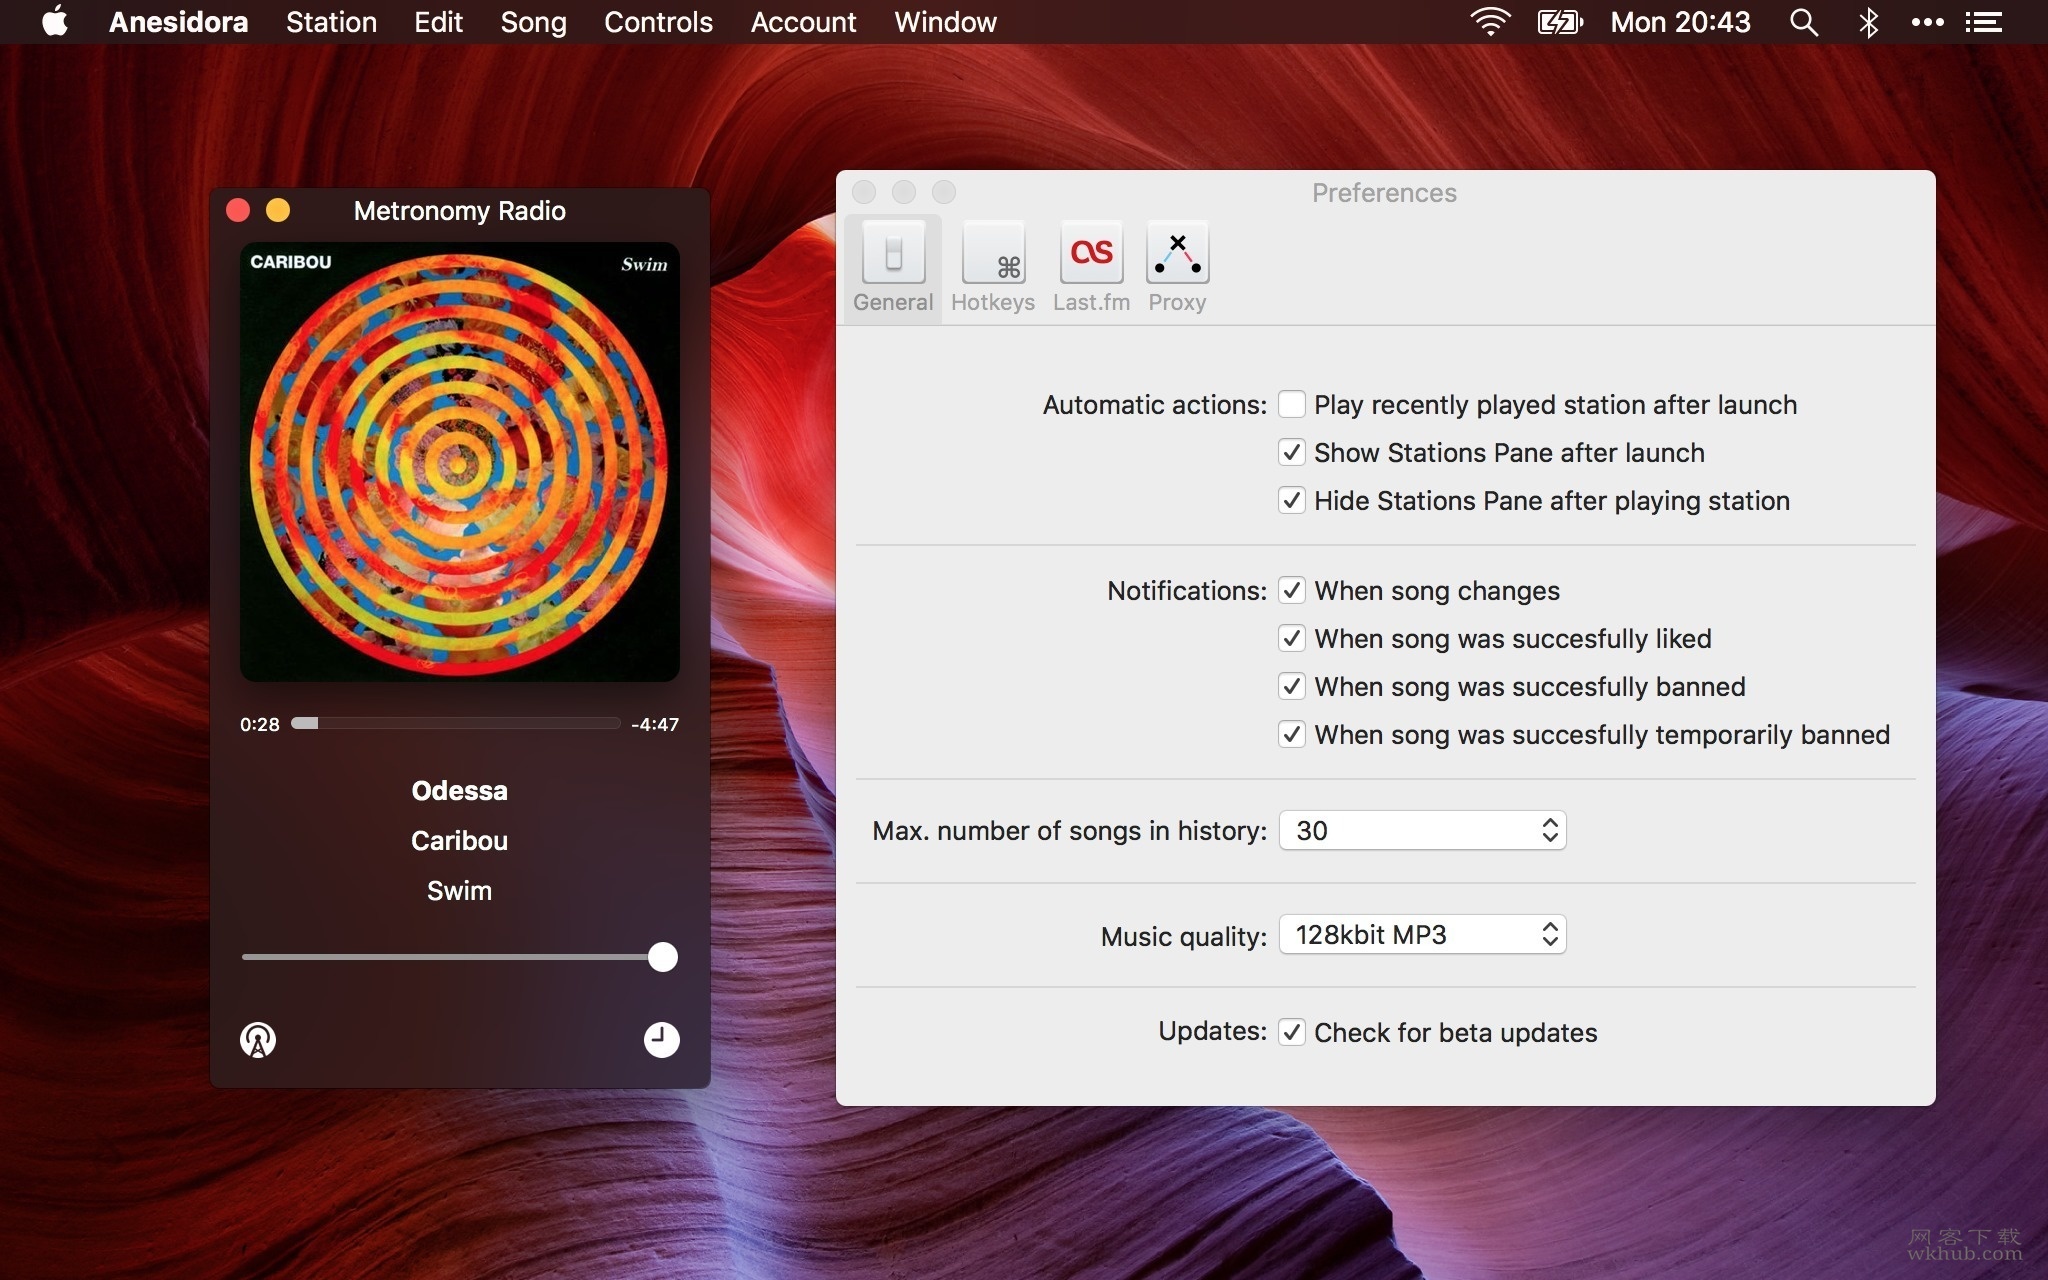This screenshot has width=2048, height=1280.
Task: Click the three-dots menu bar icon
Action: click(x=1927, y=22)
